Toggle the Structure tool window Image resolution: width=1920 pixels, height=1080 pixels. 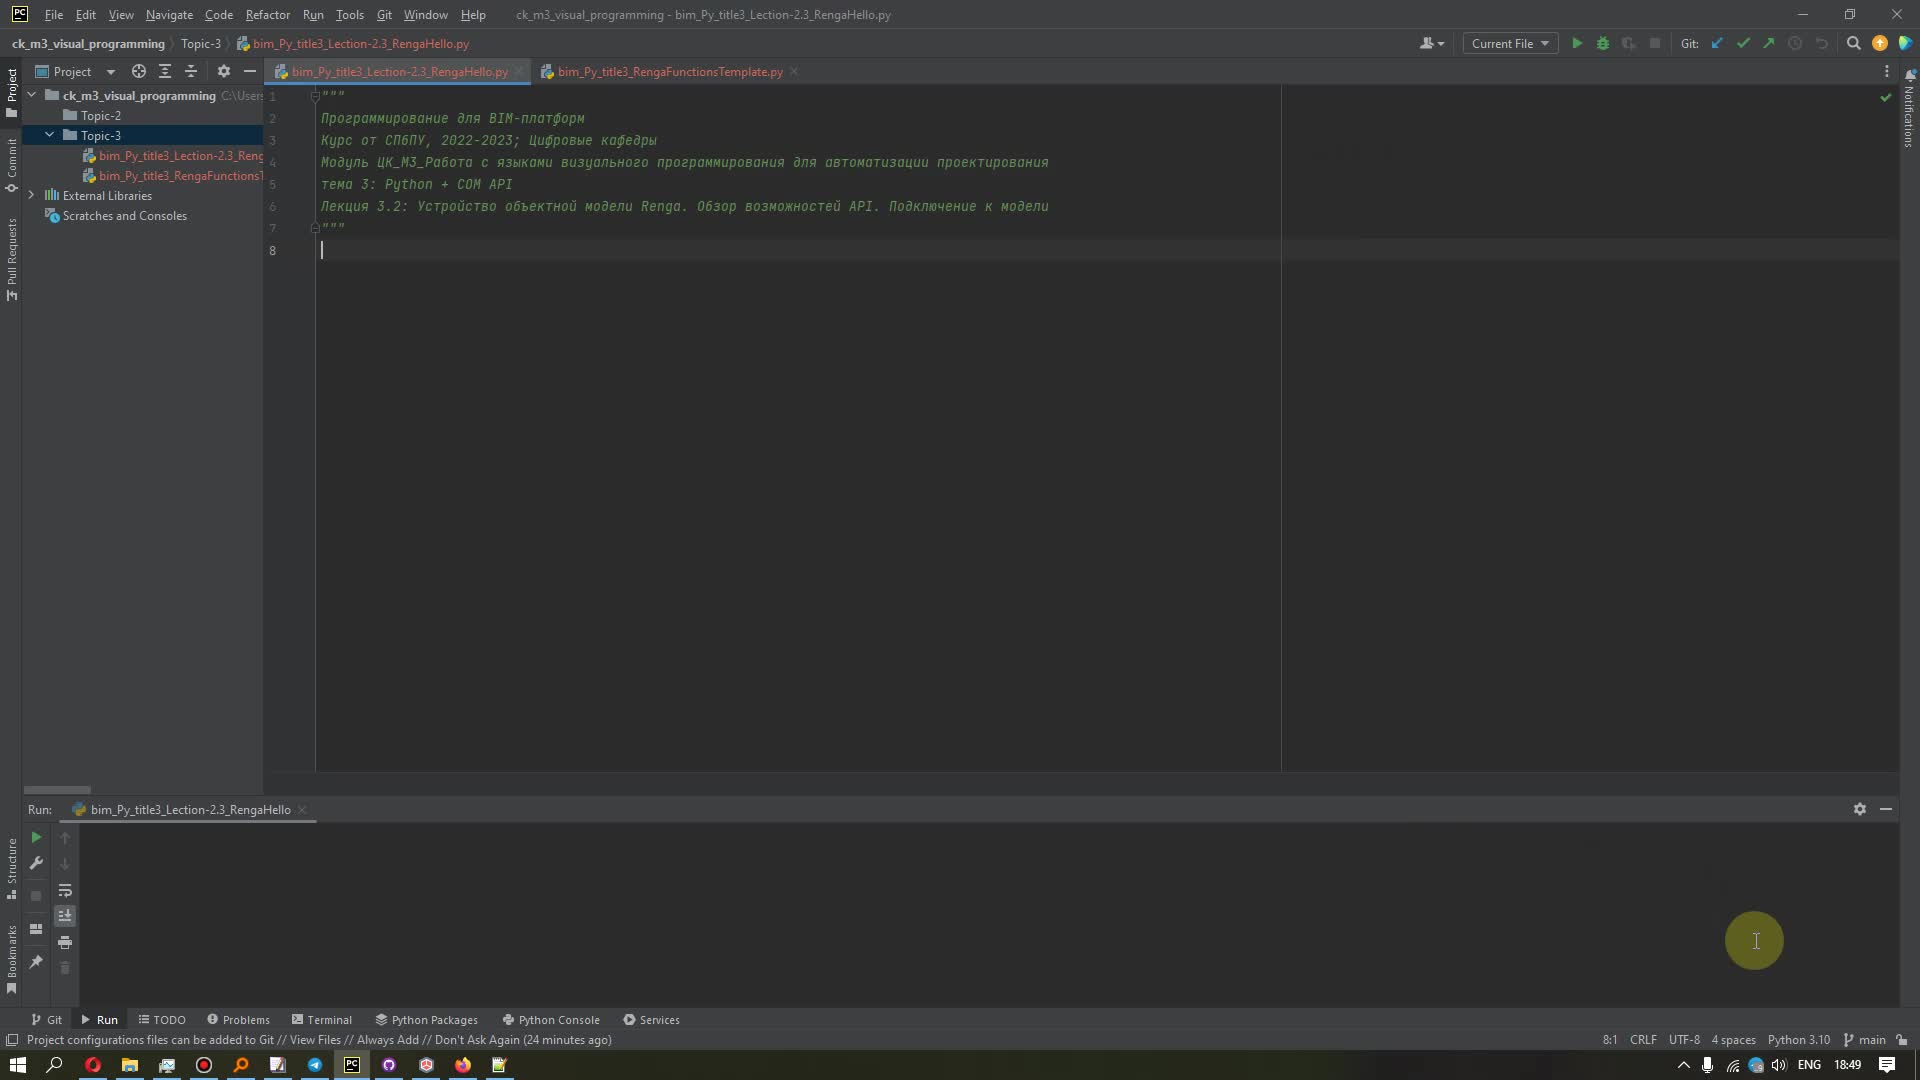(x=11, y=868)
